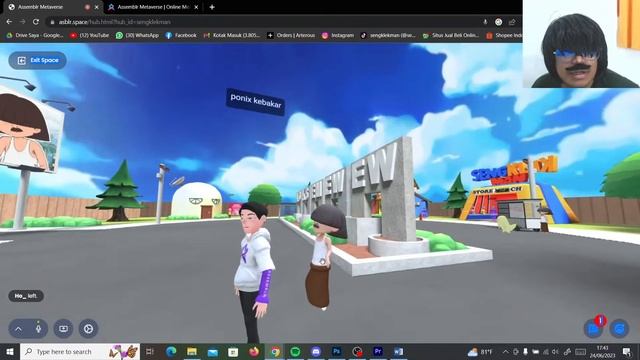Open the Kotak Masuk Gmail bookmark
Image resolution: width=640 pixels, height=360 pixels.
231,36
